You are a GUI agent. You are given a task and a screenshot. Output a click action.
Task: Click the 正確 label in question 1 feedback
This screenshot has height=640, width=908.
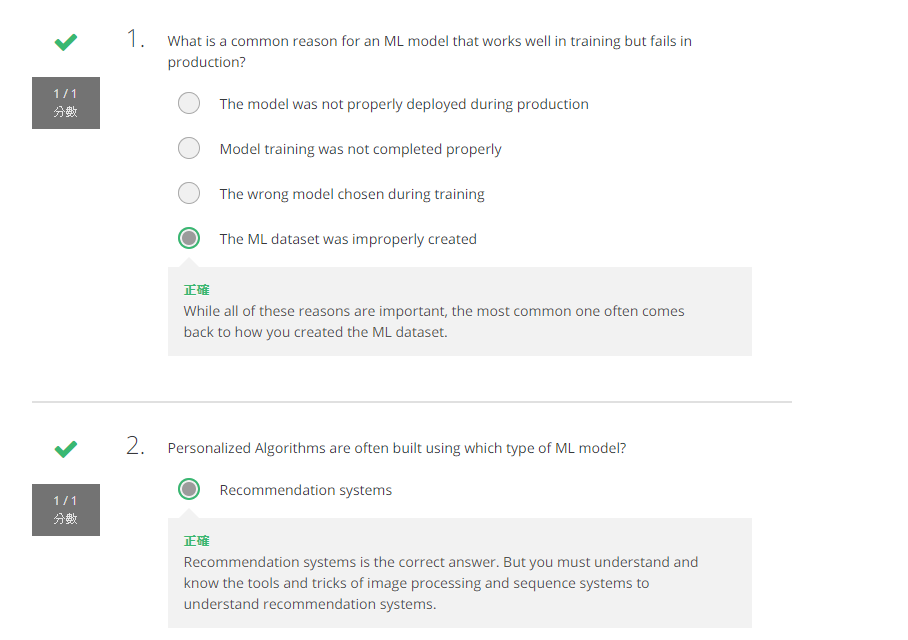[197, 290]
